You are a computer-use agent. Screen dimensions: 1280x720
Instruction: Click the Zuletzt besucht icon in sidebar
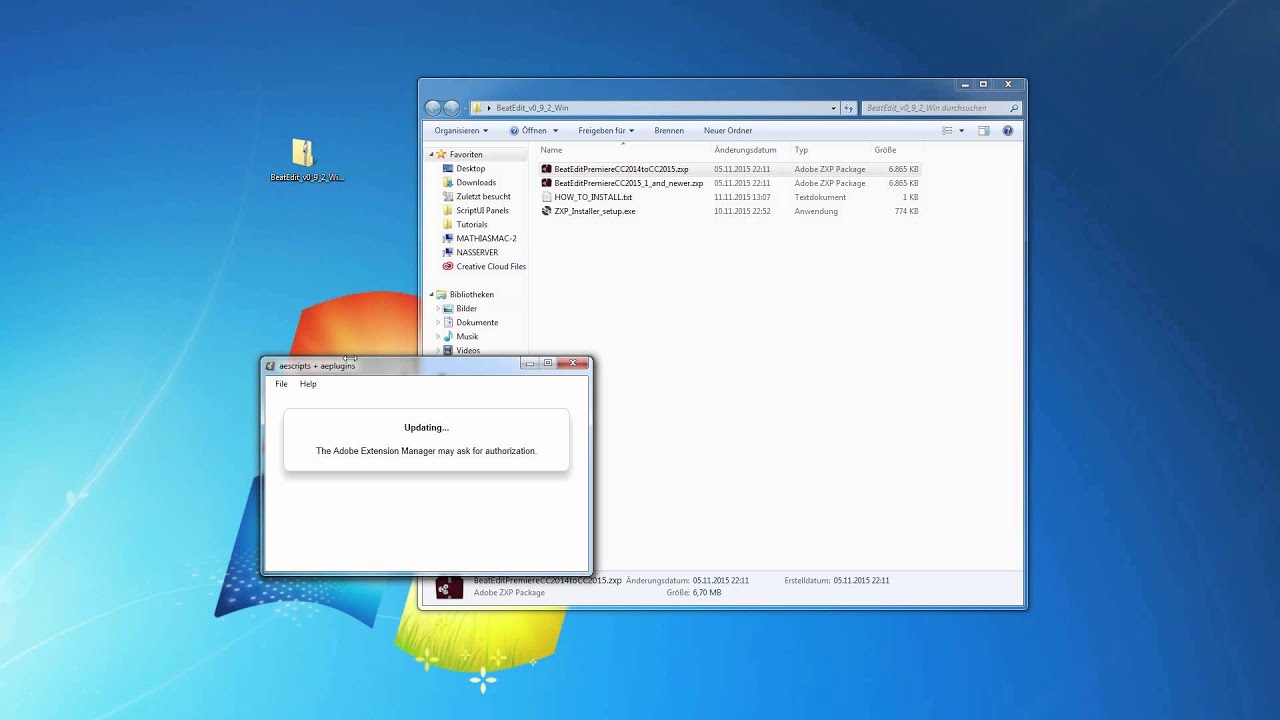(448, 197)
